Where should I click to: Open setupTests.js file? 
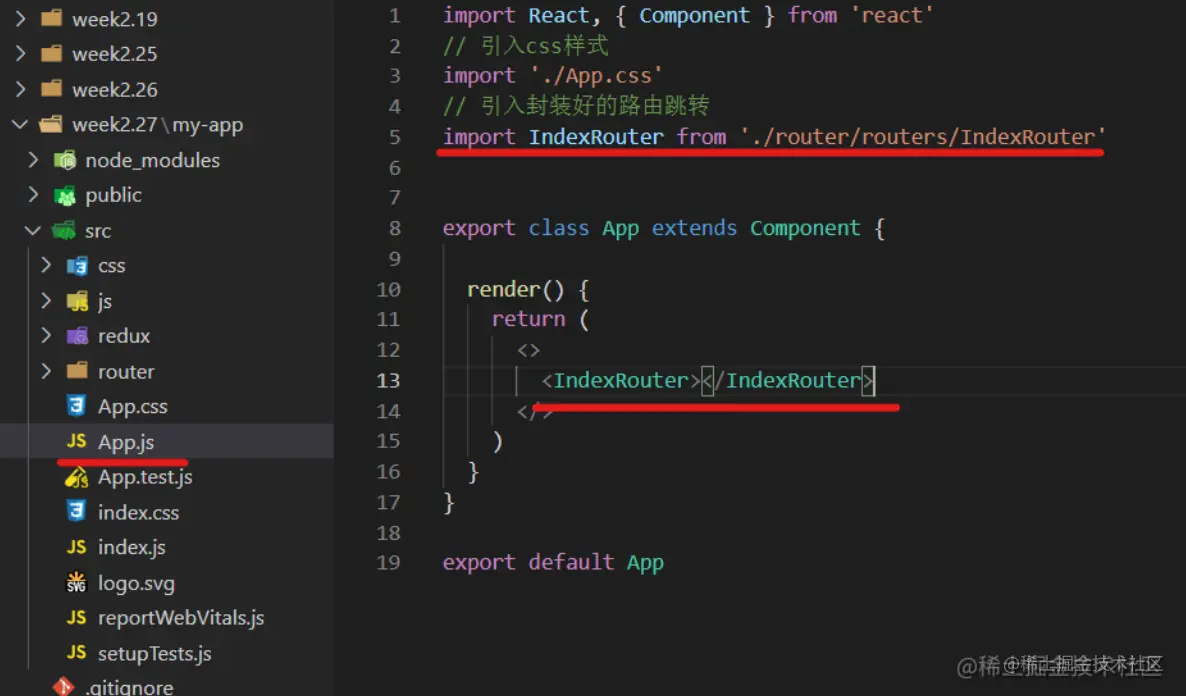(155, 654)
